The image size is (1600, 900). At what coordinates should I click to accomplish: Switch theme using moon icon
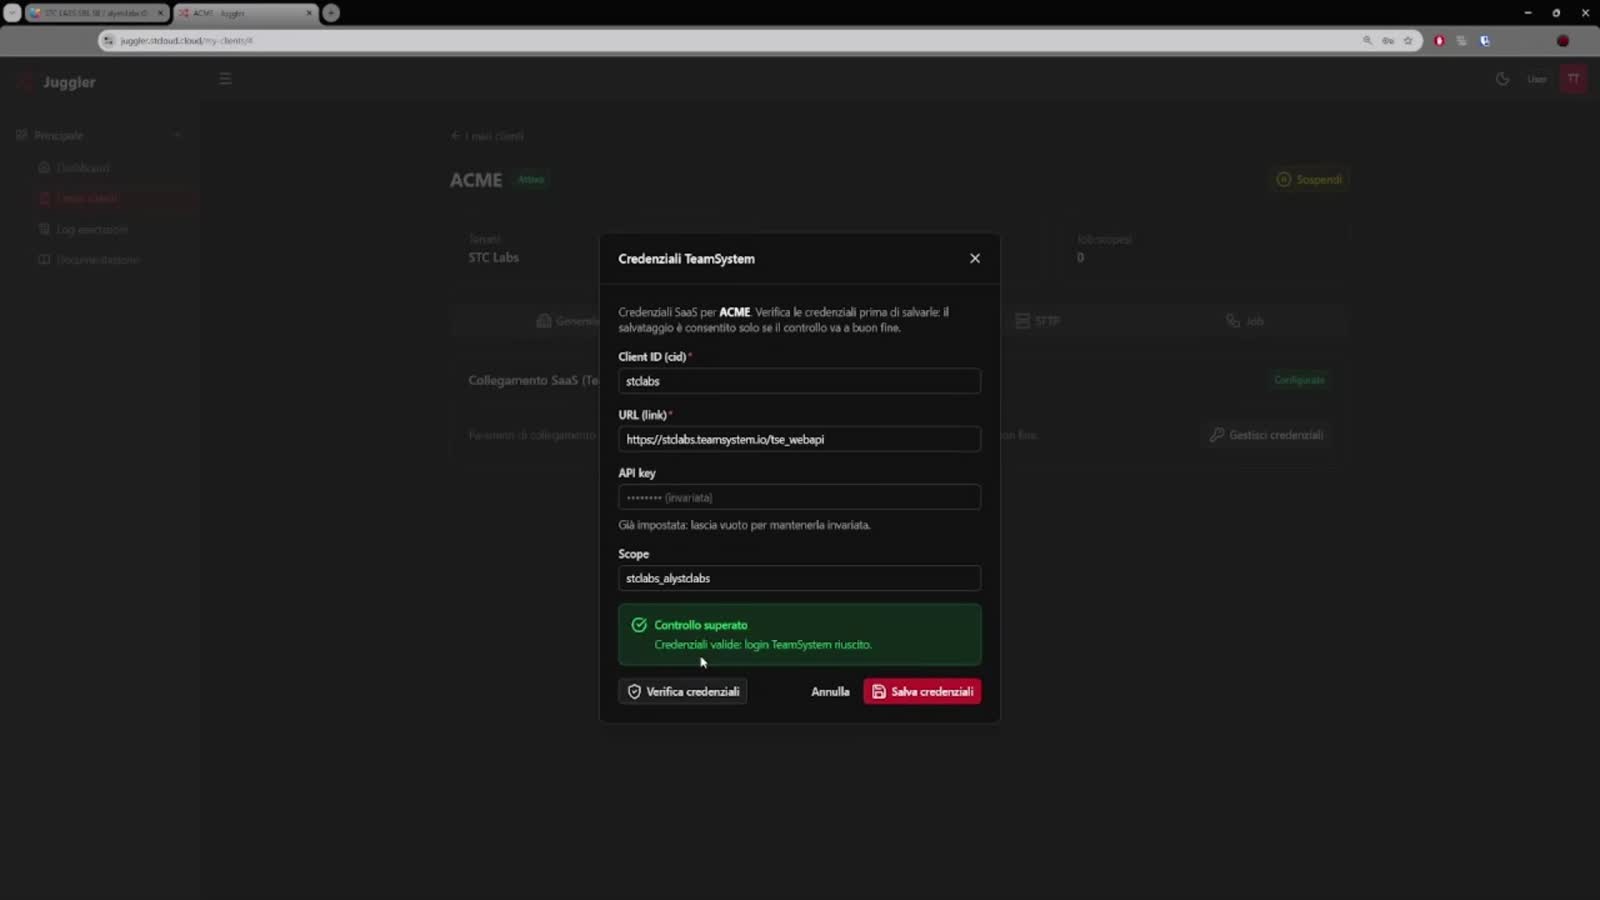[x=1502, y=79]
